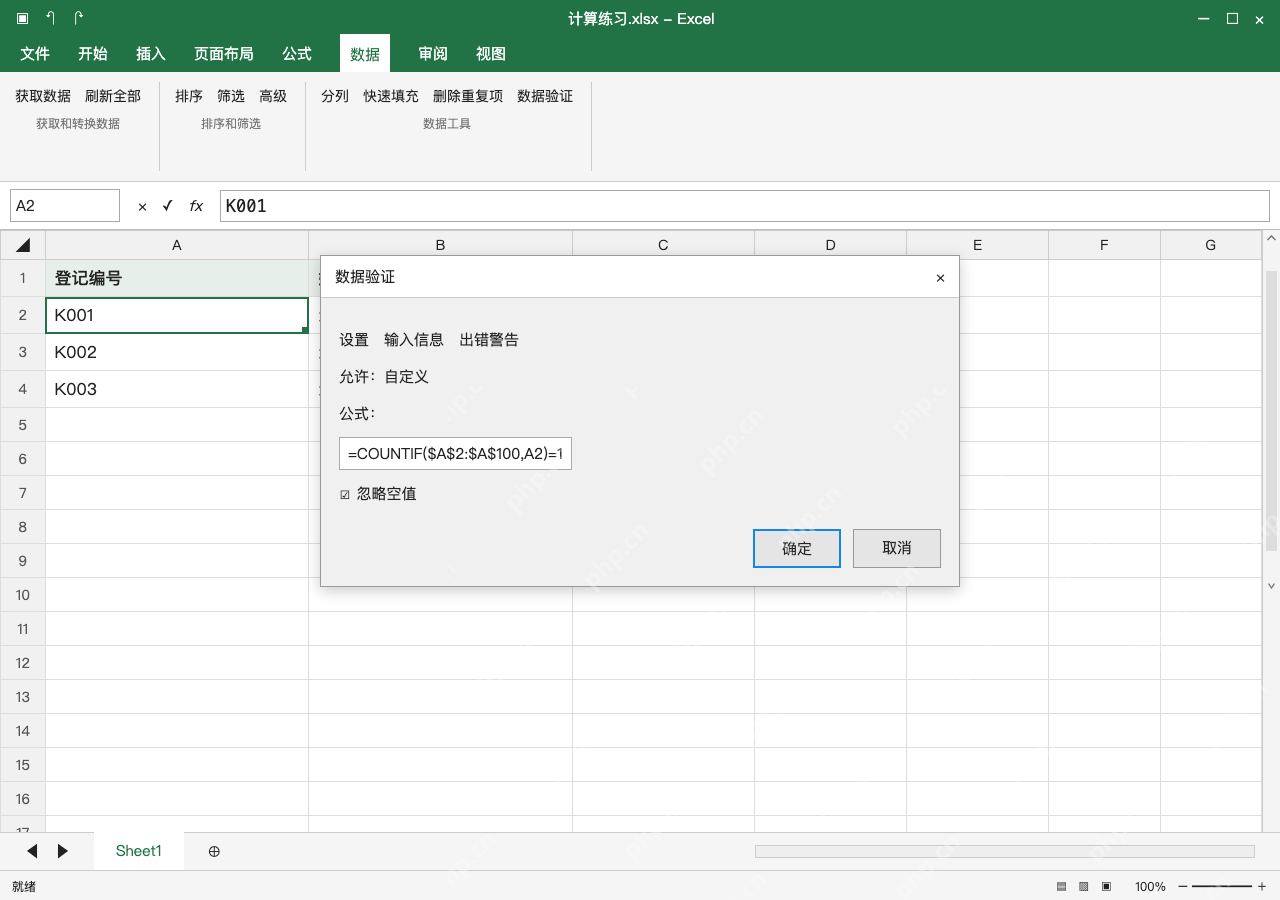Image resolution: width=1280 pixels, height=900 pixels.
Task: Select the 出错警告 dialog tab
Action: point(489,340)
